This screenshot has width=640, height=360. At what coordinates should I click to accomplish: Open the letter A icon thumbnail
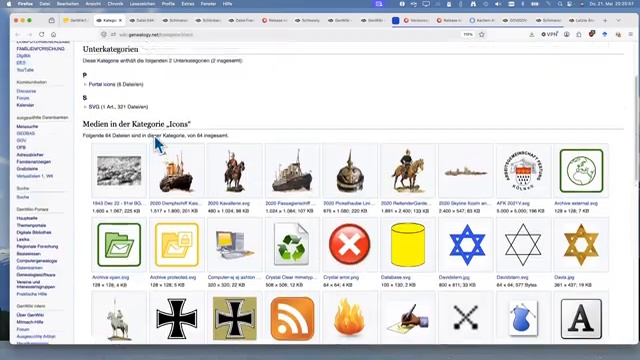(x=581, y=318)
